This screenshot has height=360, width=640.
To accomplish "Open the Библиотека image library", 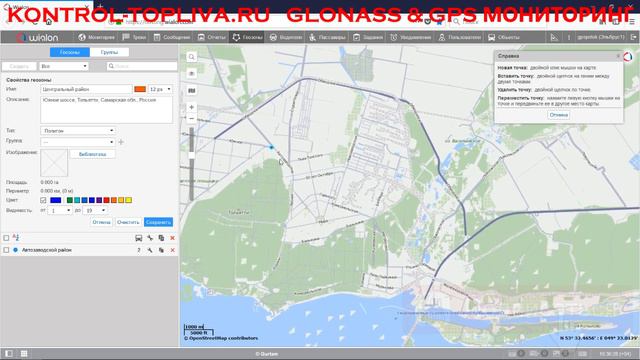I will pyautogui.click(x=93, y=154).
